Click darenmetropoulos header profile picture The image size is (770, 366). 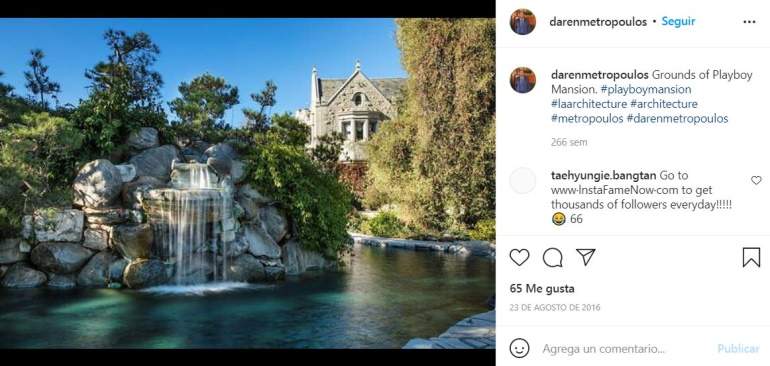(523, 22)
